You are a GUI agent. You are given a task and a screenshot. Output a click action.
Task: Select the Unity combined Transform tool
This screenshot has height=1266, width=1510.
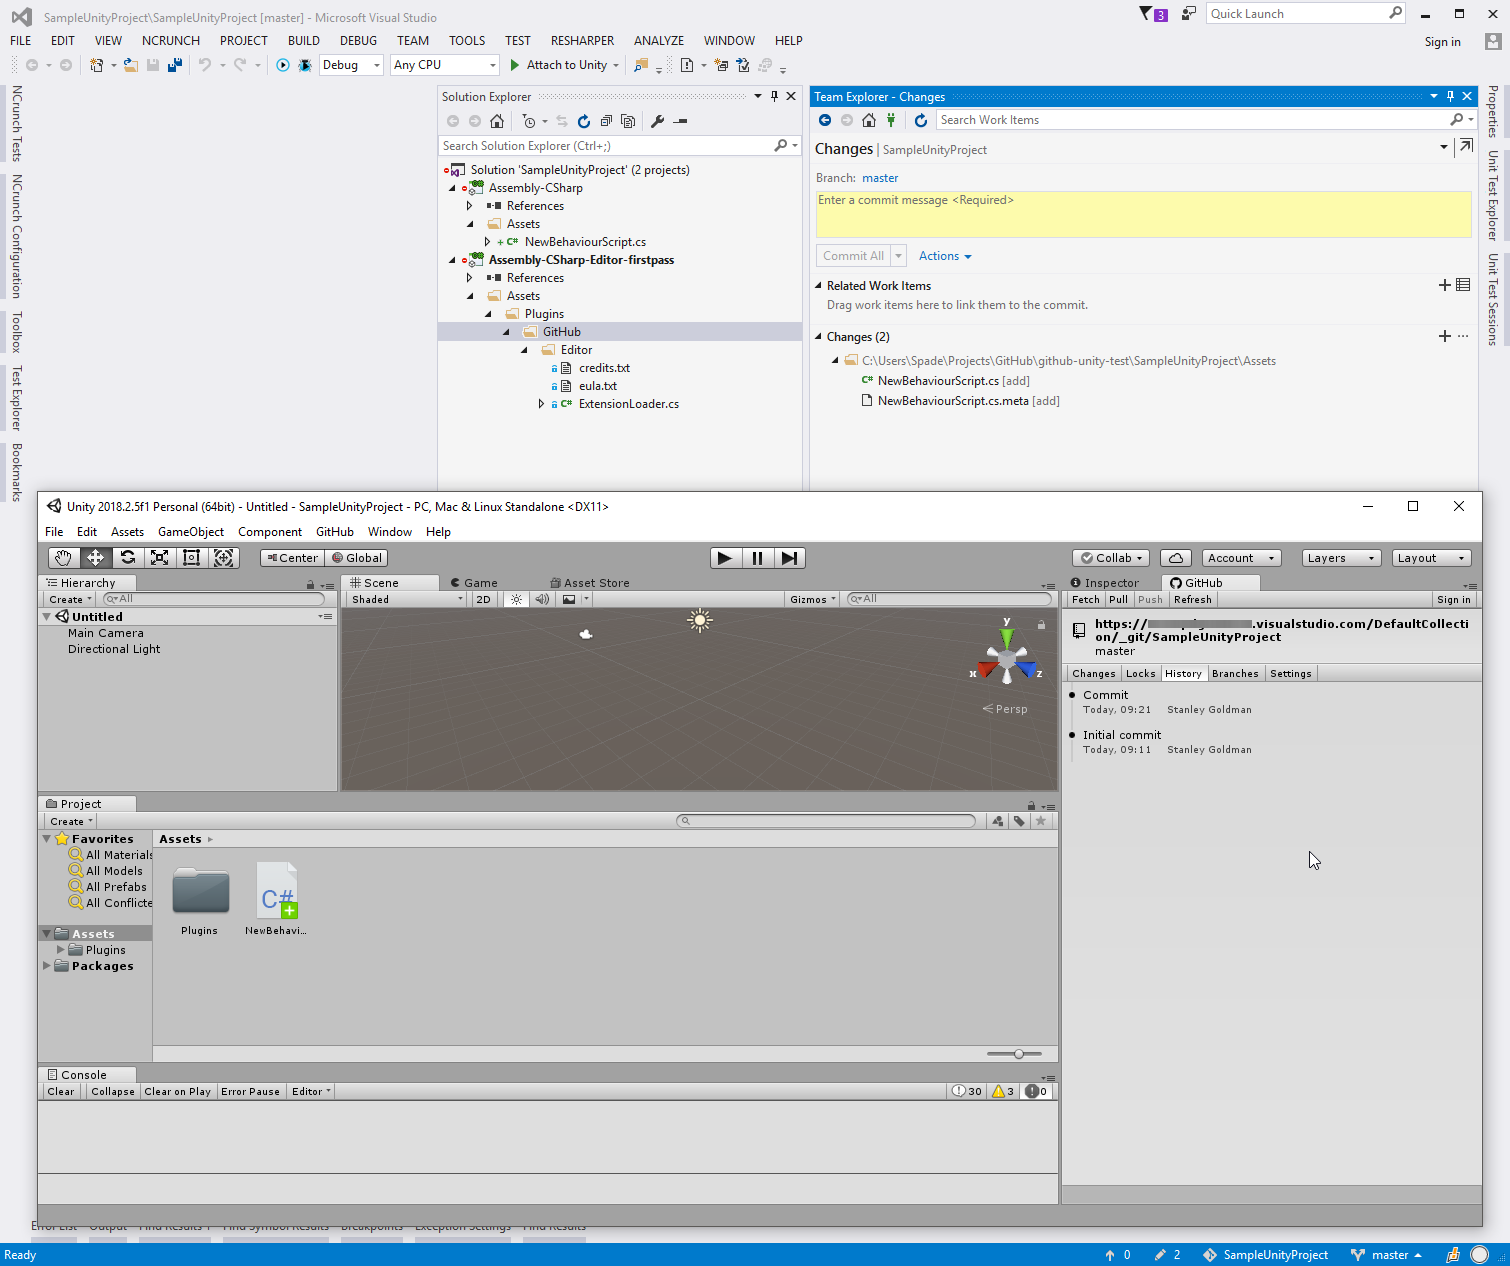[x=224, y=558]
